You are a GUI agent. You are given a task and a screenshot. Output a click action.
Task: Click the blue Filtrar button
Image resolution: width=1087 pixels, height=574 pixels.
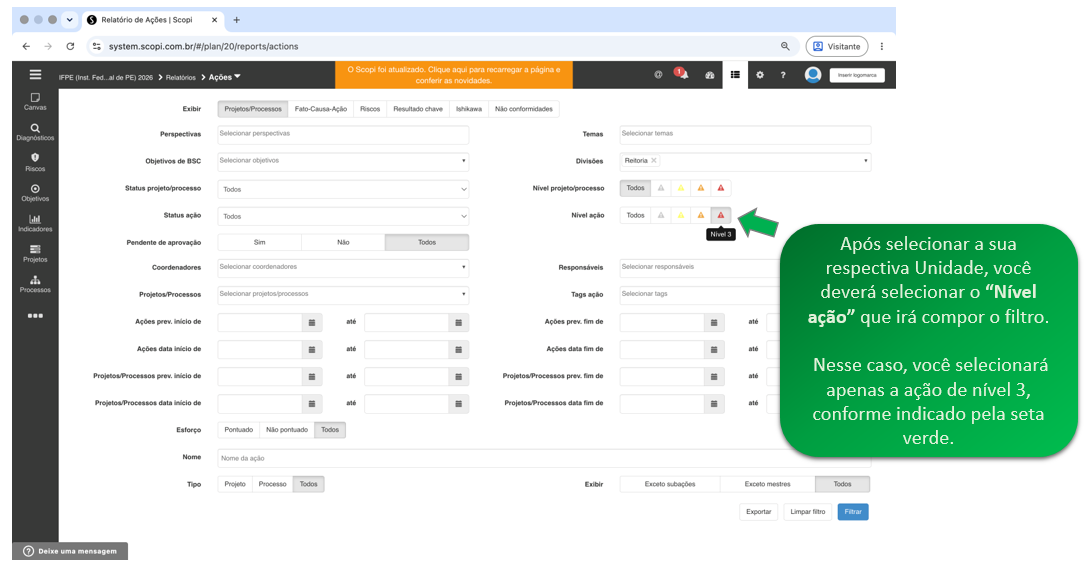(853, 512)
